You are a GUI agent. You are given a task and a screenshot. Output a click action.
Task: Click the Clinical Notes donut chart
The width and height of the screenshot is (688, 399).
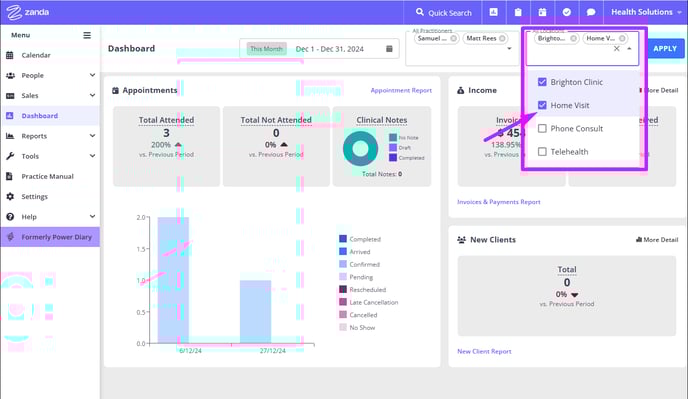360,148
